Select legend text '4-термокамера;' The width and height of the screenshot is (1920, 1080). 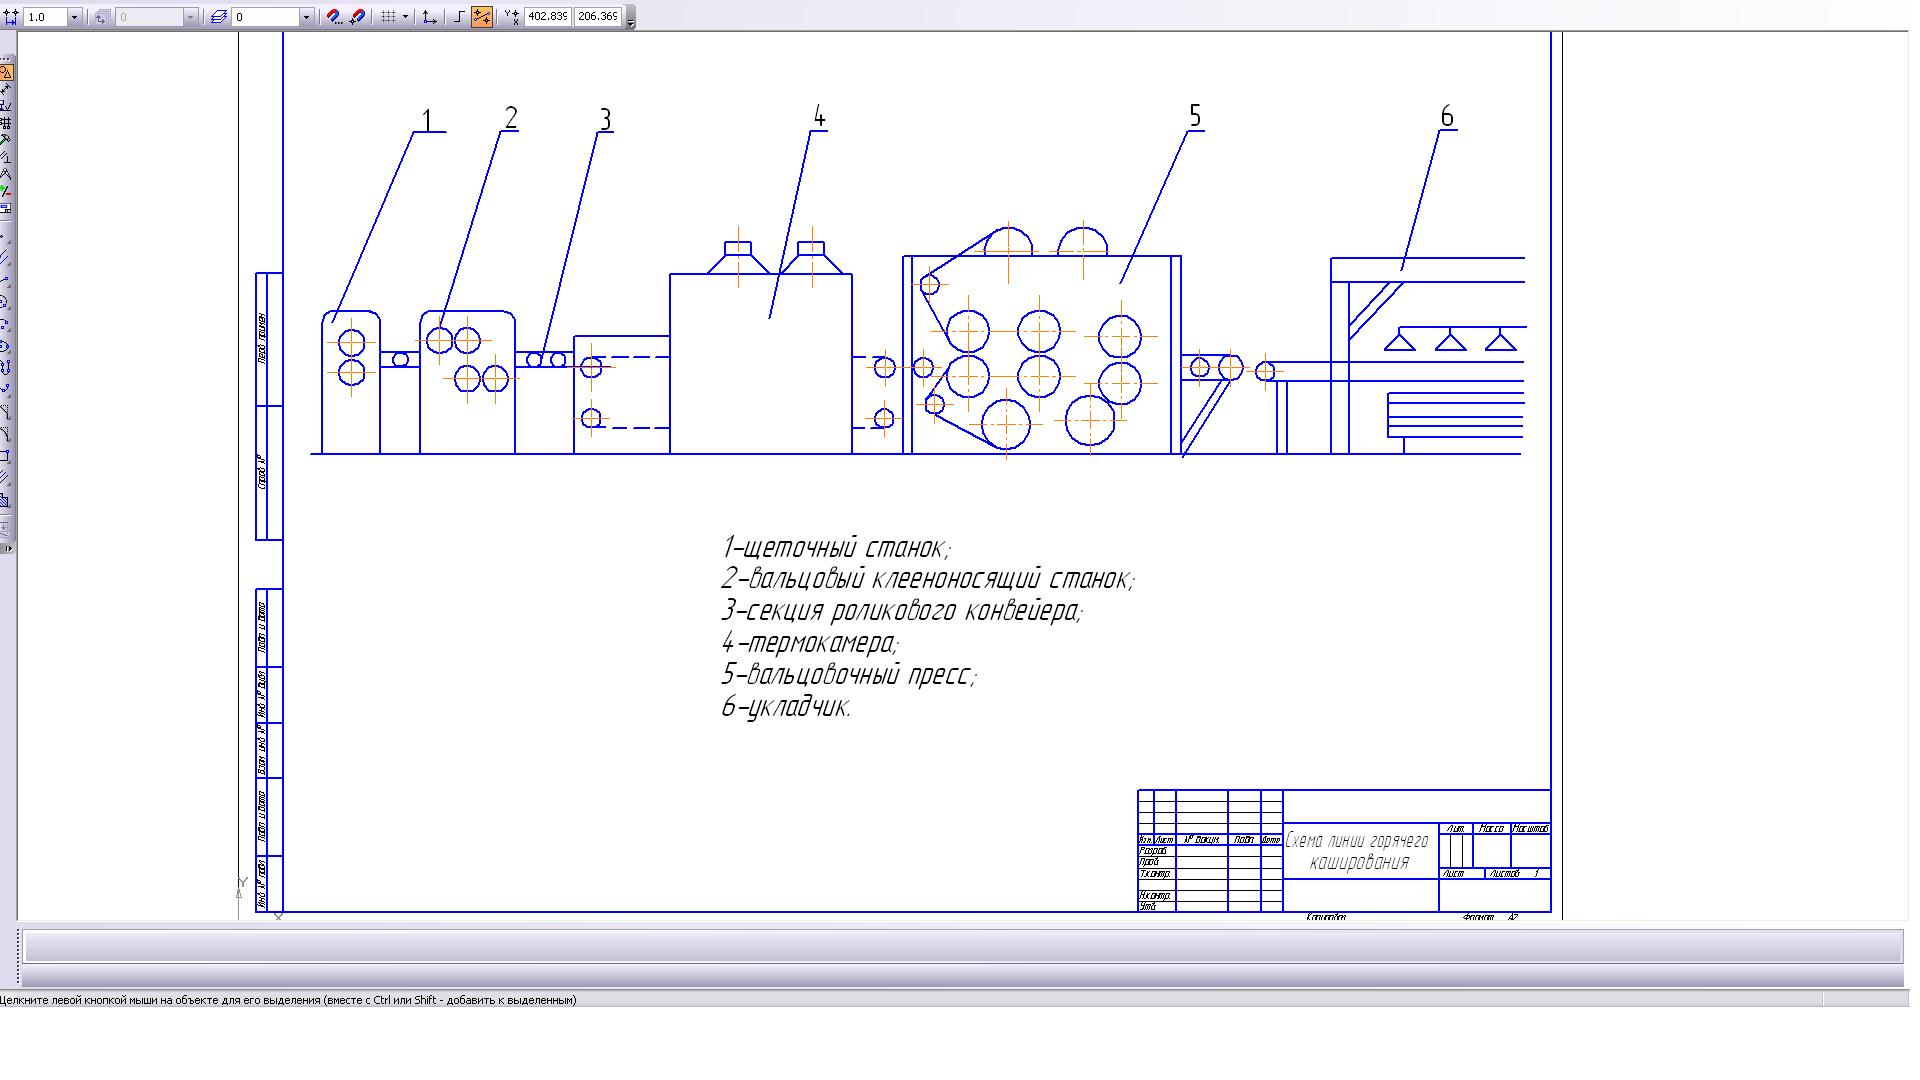point(810,643)
